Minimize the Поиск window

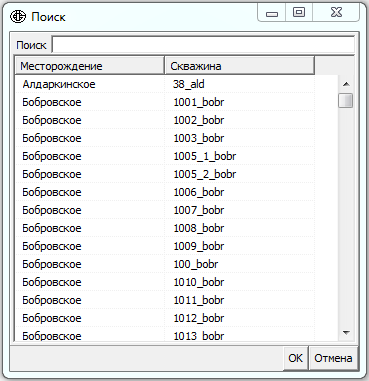point(272,13)
